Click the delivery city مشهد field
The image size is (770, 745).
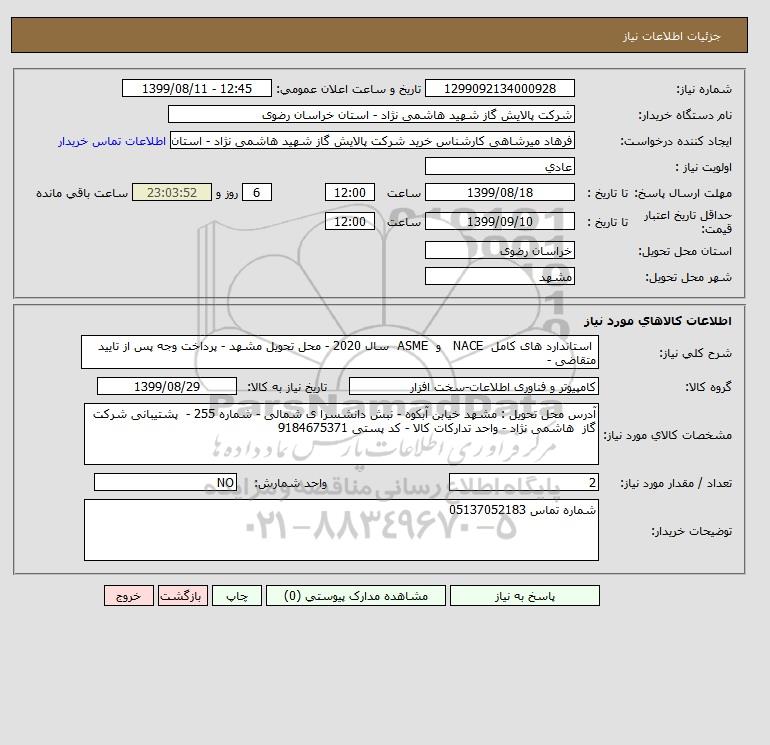499,276
